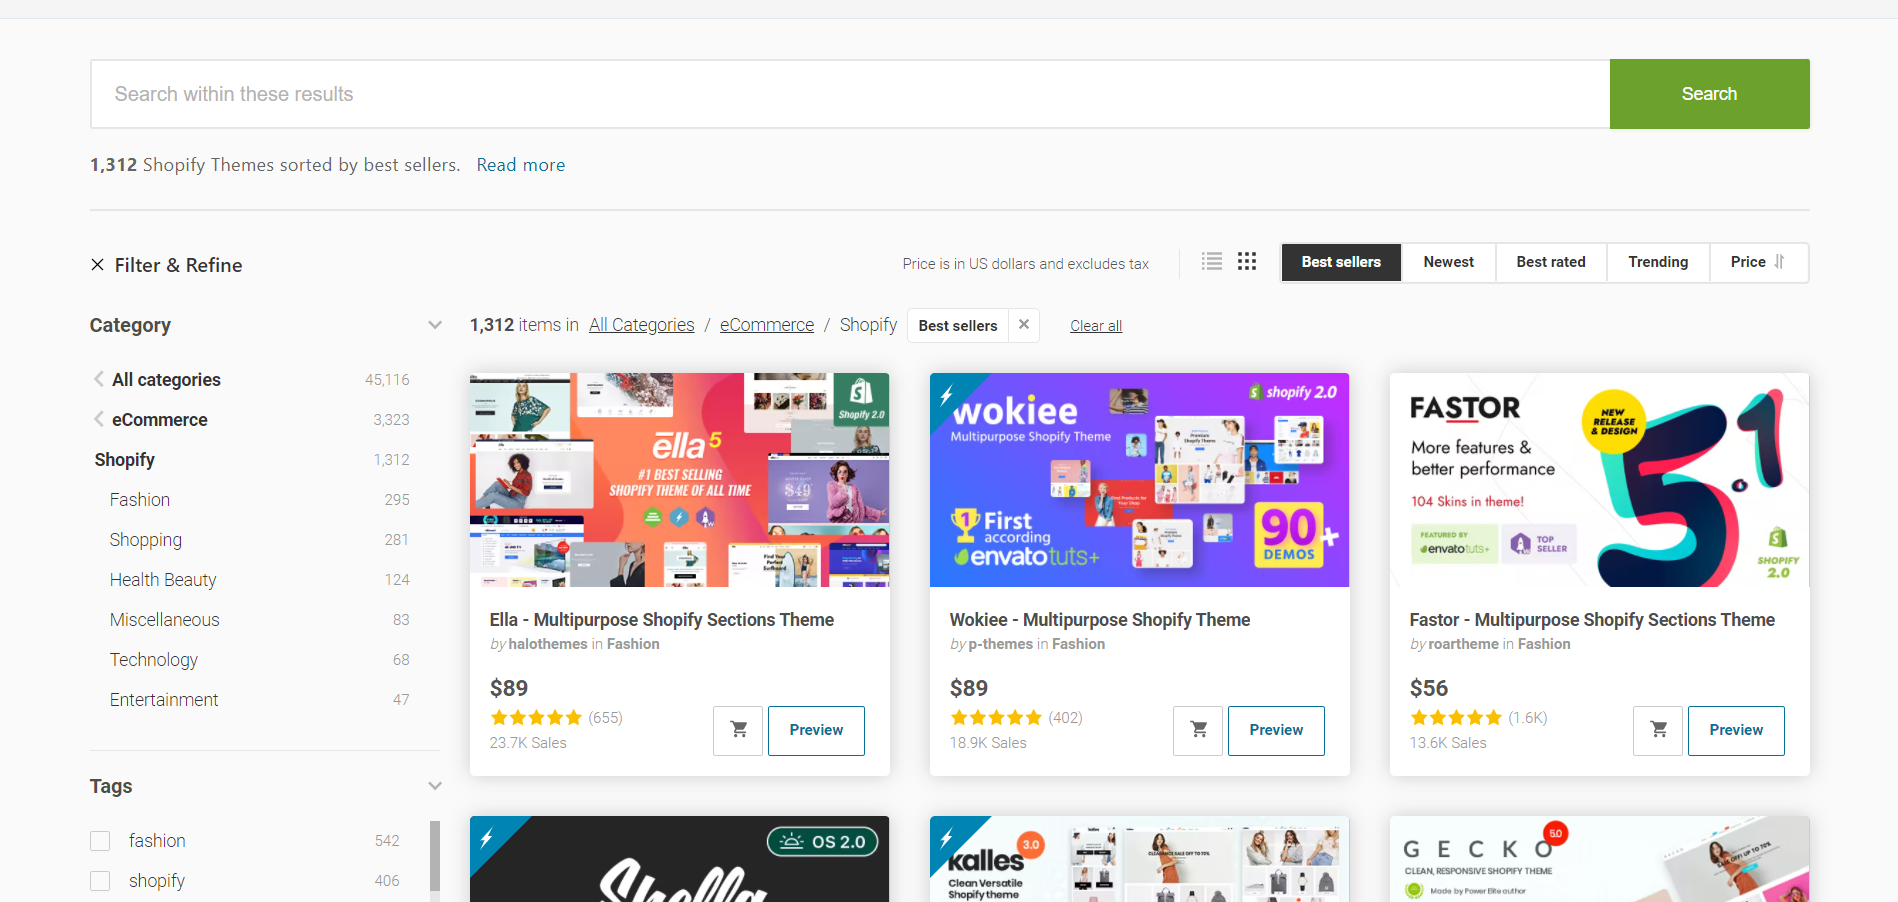
Task: Preview the Wokiee theme
Action: 1276,730
